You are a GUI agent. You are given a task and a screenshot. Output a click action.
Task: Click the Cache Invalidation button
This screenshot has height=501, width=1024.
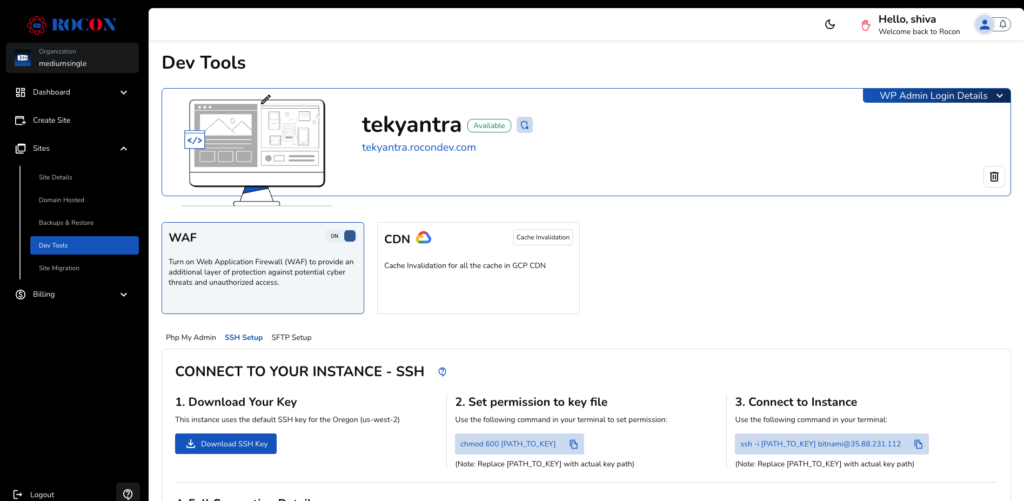pyautogui.click(x=543, y=237)
